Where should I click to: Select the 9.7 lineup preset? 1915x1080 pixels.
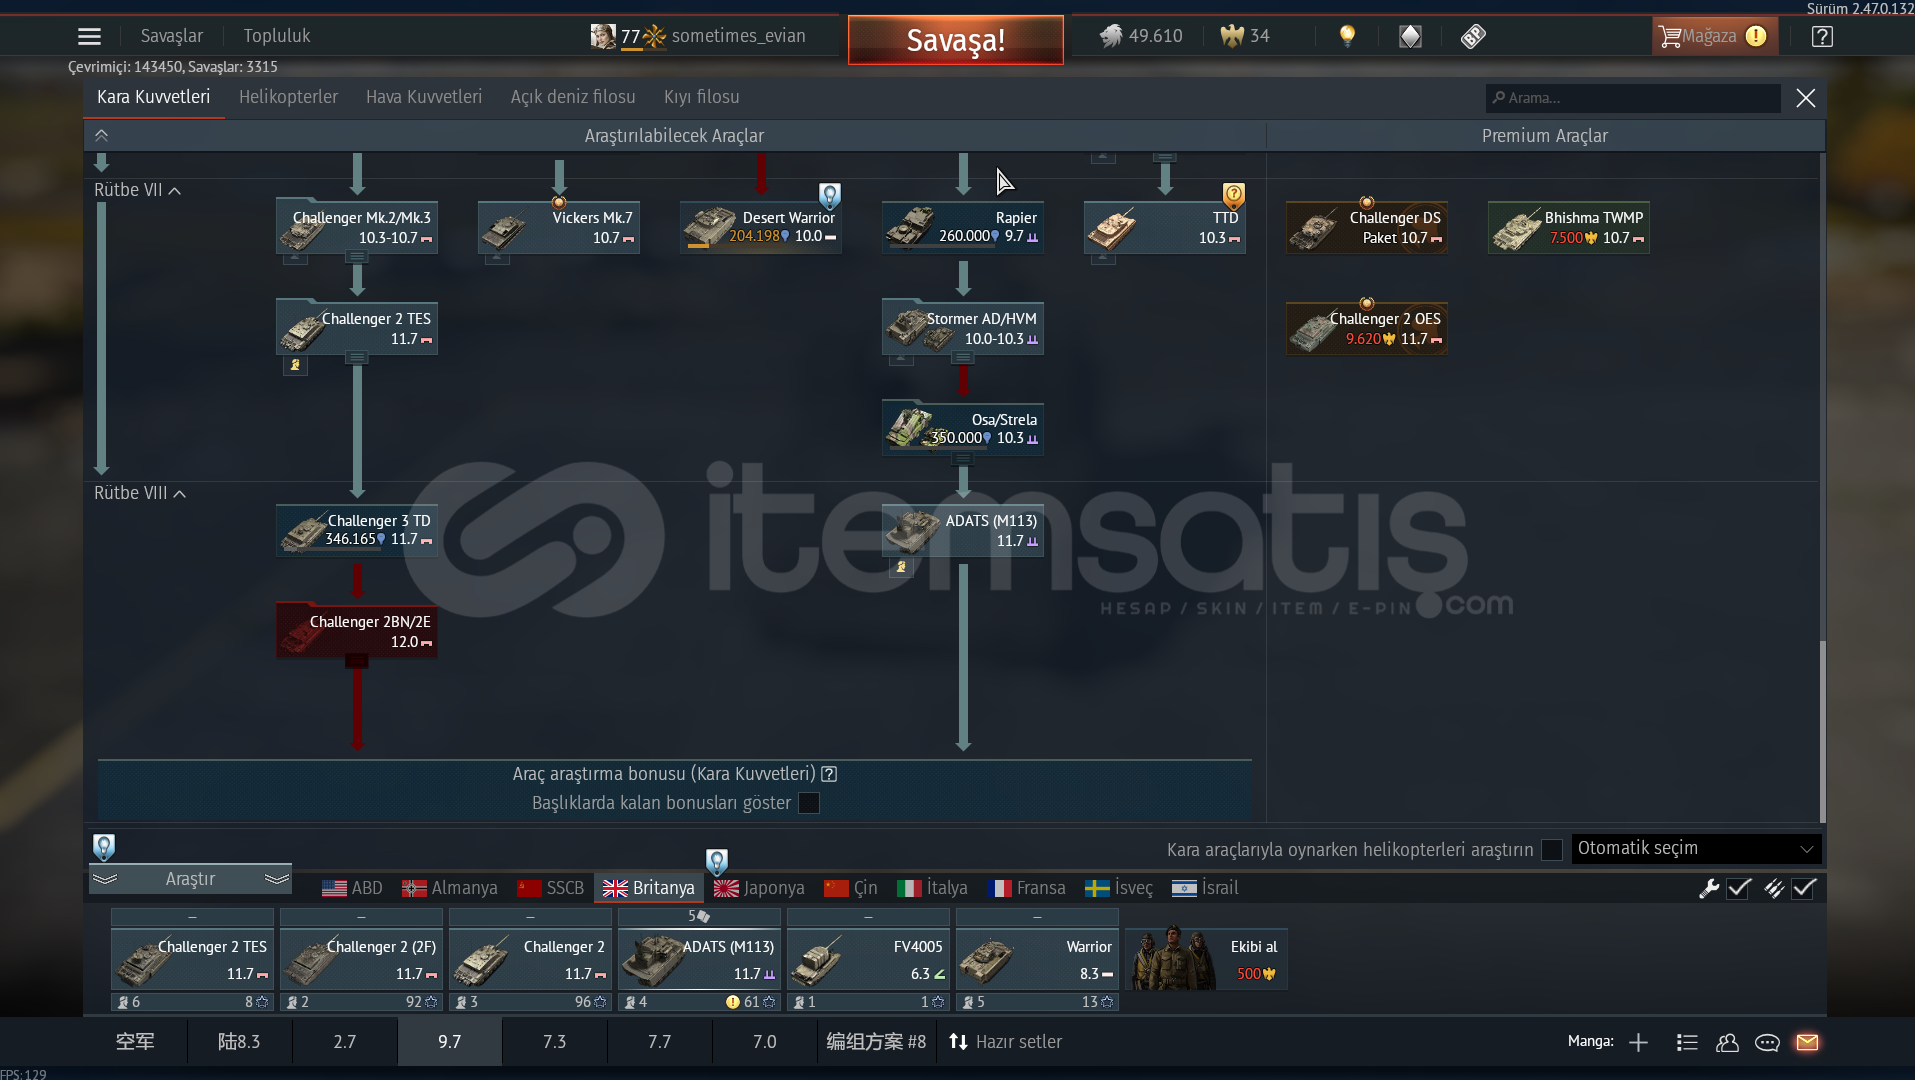[450, 1042]
